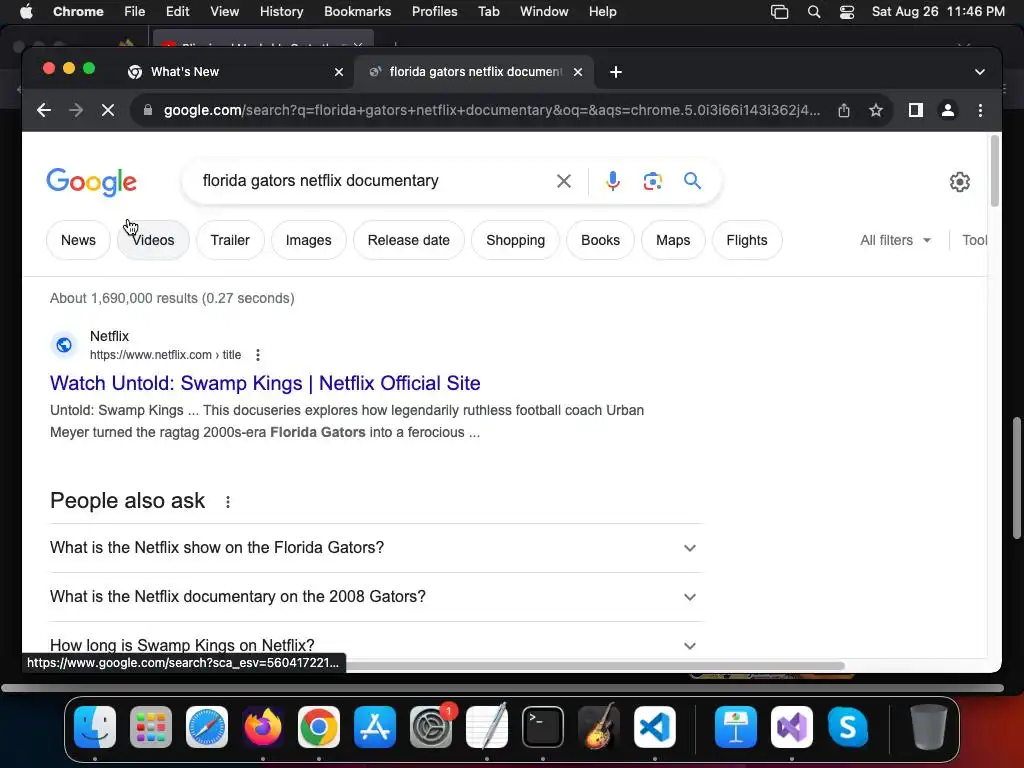This screenshot has width=1024, height=768.
Task: Open Control Center in the menu bar
Action: click(846, 12)
